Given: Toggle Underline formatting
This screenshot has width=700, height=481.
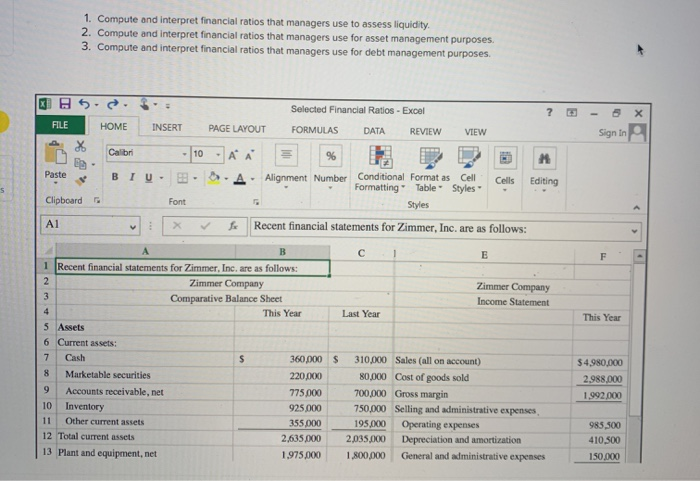Looking at the screenshot, I should [x=149, y=178].
